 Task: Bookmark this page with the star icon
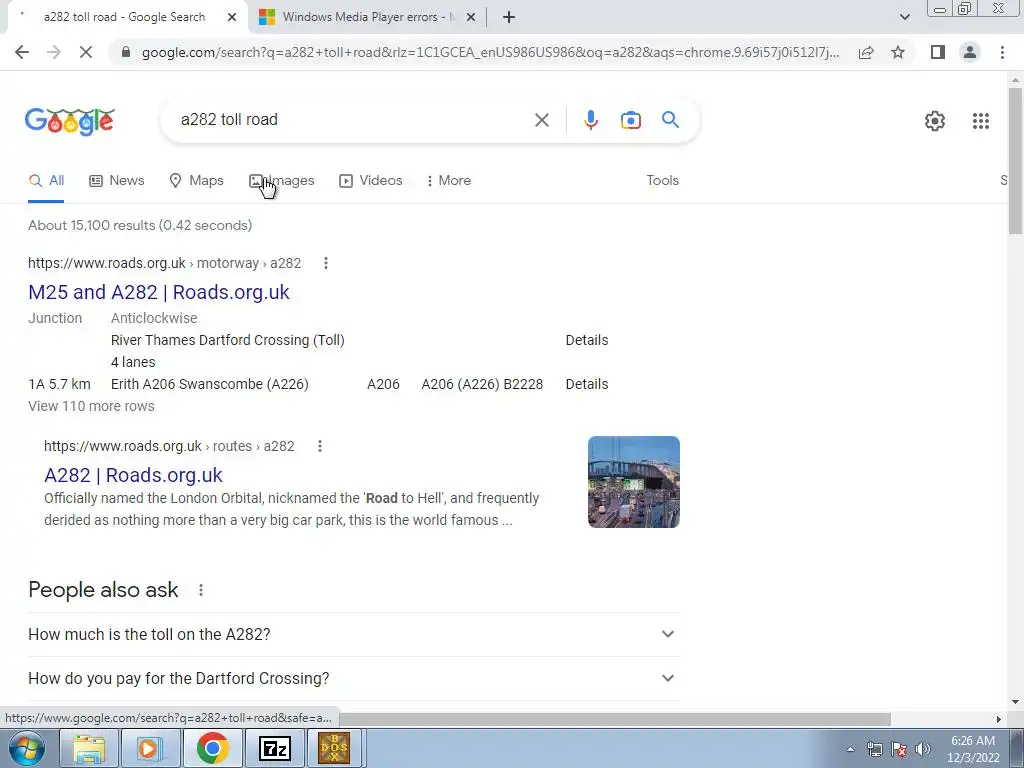[x=898, y=52]
